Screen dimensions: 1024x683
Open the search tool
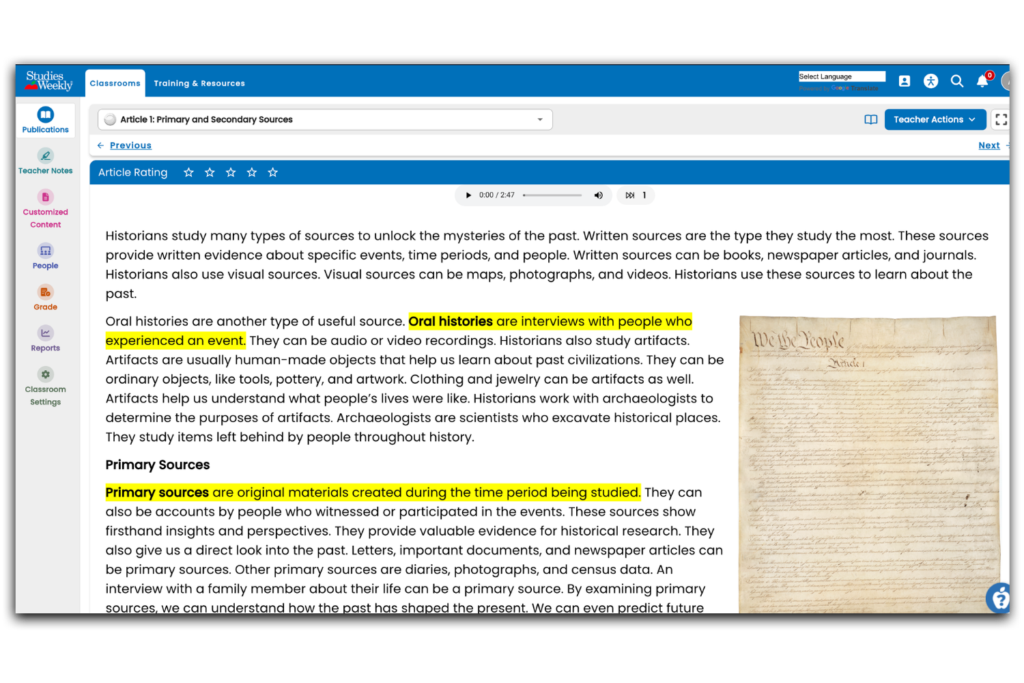[x=957, y=81]
